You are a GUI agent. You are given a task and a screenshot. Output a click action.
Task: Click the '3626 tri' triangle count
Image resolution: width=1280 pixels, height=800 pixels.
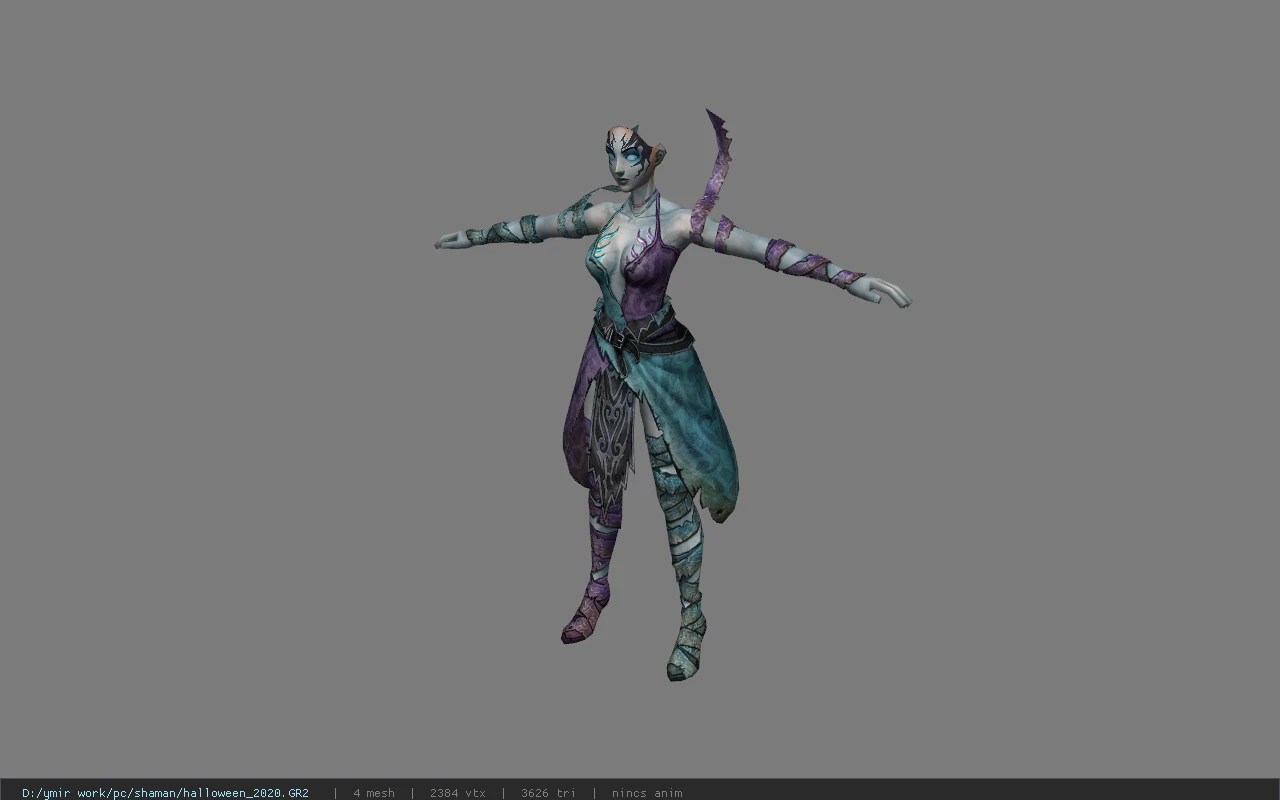(x=548, y=793)
